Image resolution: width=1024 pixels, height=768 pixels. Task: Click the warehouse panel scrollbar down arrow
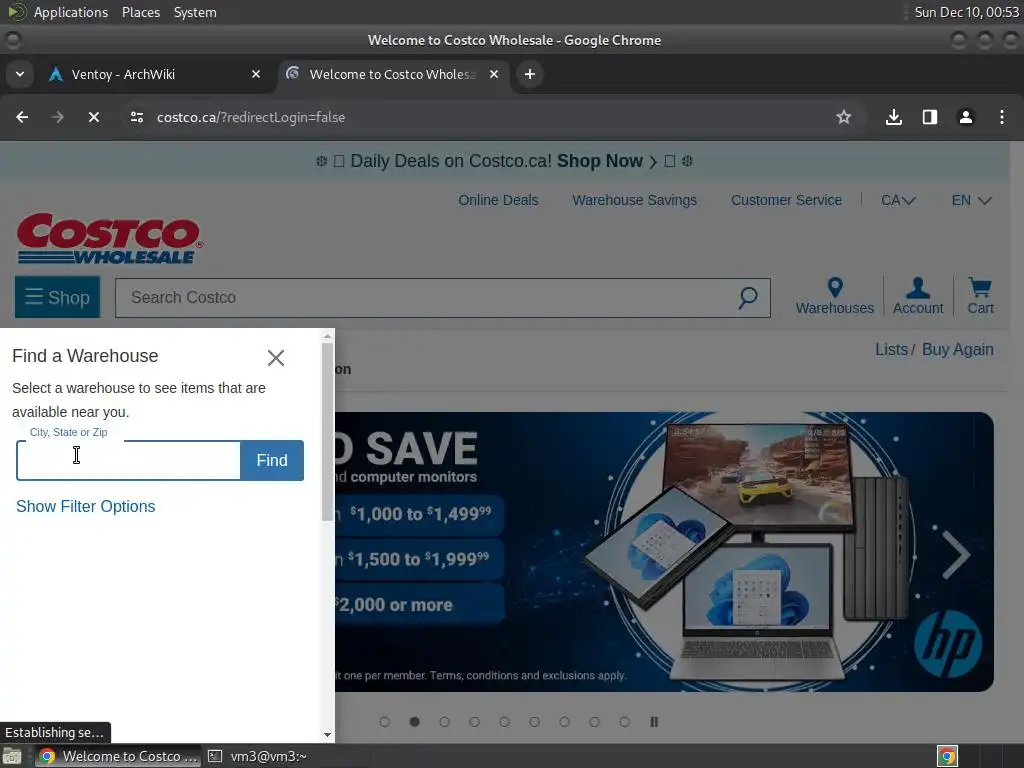tap(328, 735)
